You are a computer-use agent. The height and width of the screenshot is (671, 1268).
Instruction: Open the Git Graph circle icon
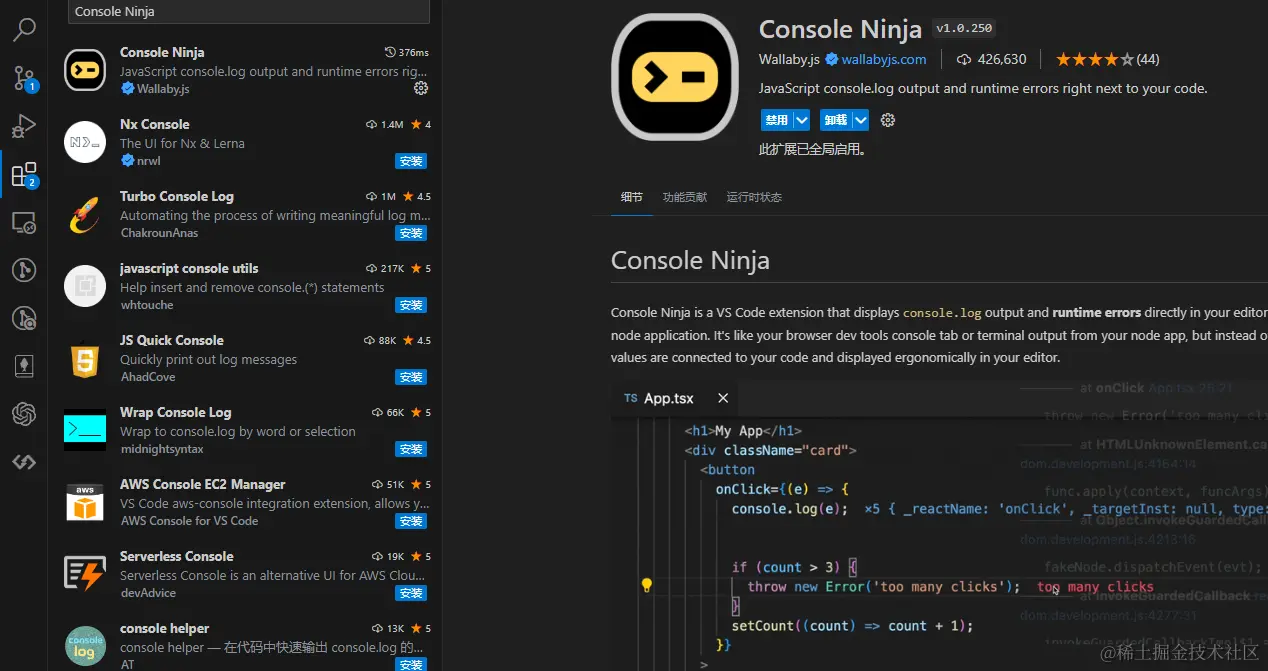(x=24, y=270)
